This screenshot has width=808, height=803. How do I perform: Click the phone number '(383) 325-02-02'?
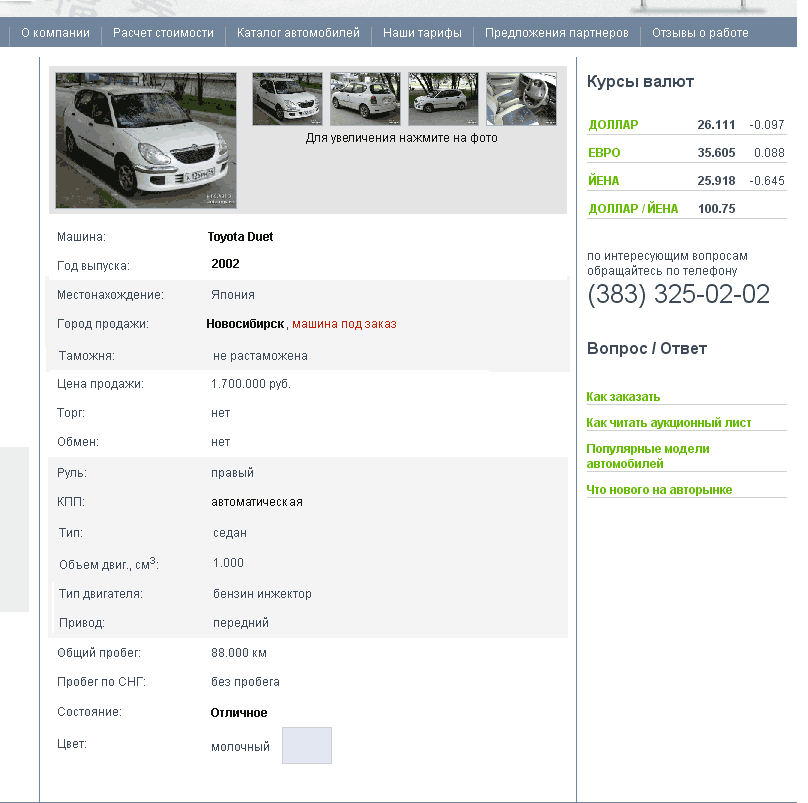coord(678,294)
